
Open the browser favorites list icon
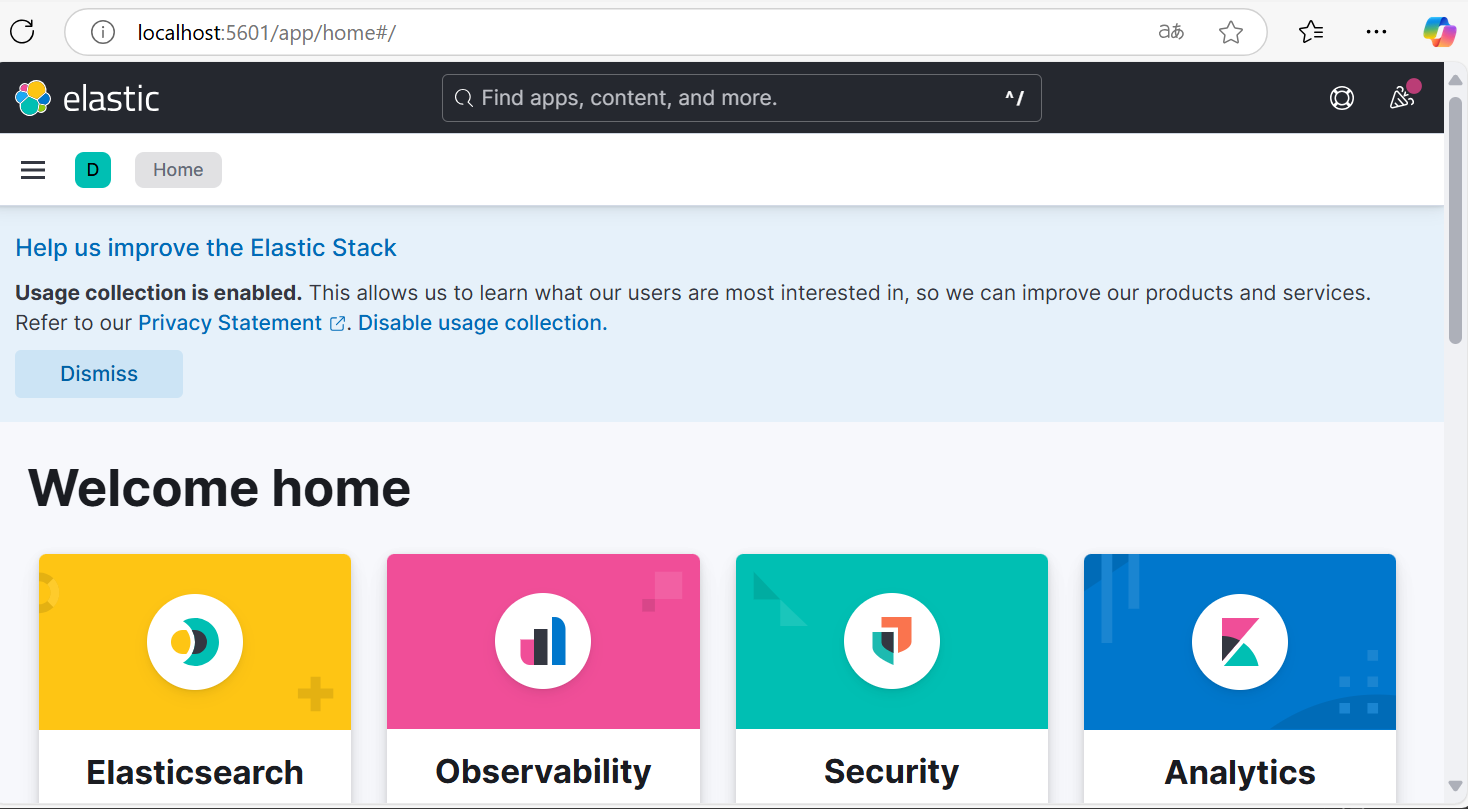[1311, 32]
